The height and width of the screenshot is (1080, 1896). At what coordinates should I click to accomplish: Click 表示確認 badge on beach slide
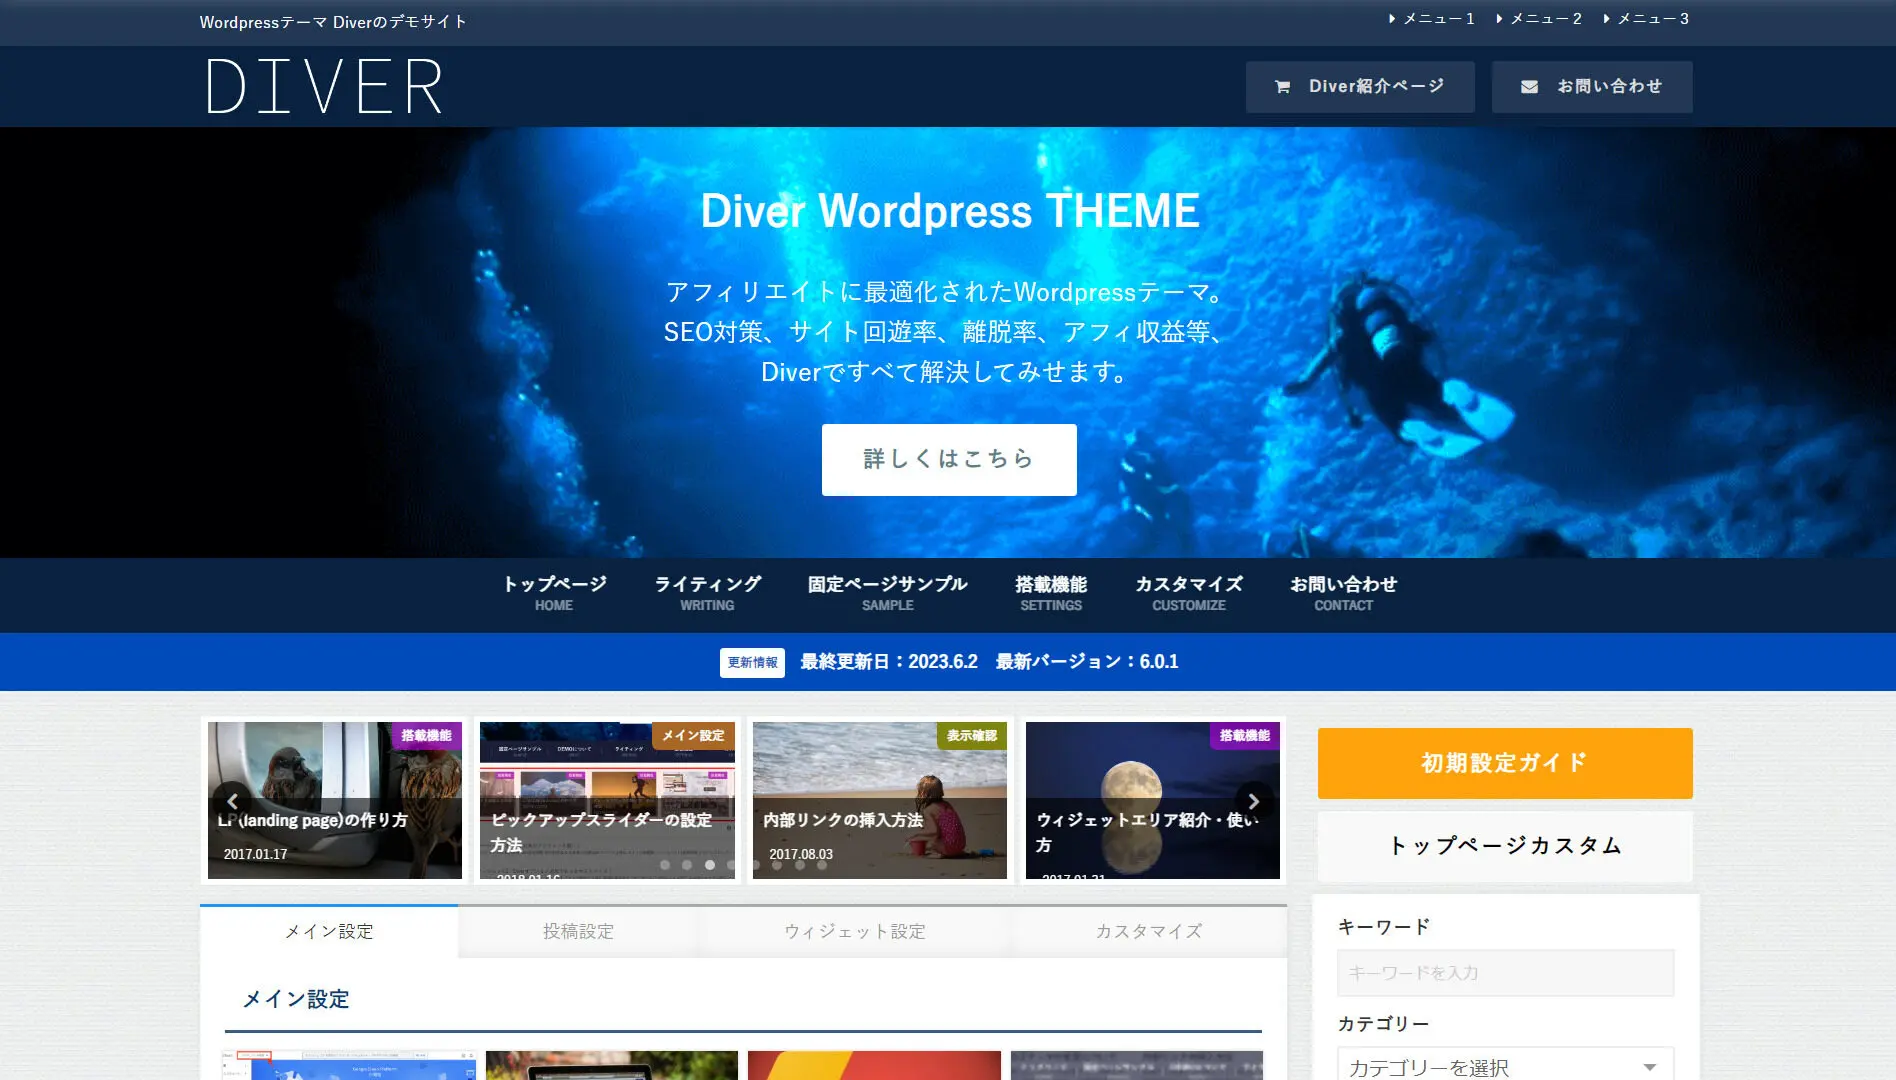[972, 735]
